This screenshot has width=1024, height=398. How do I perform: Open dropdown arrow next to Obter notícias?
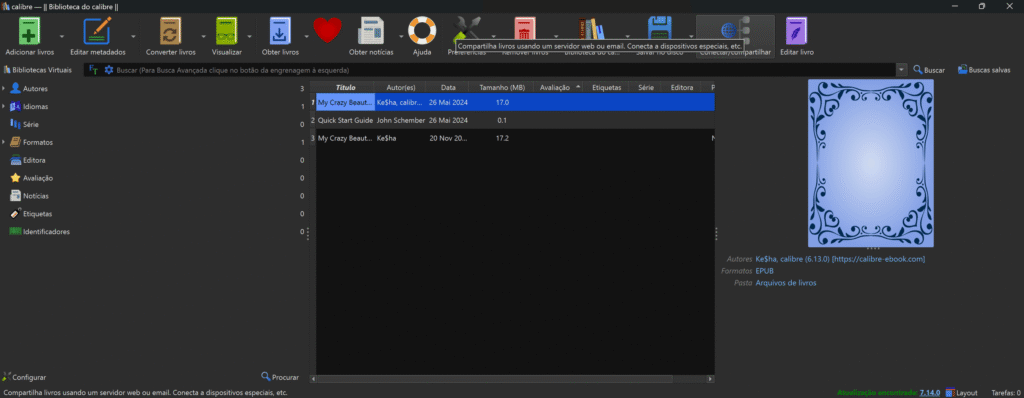pyautogui.click(x=401, y=37)
